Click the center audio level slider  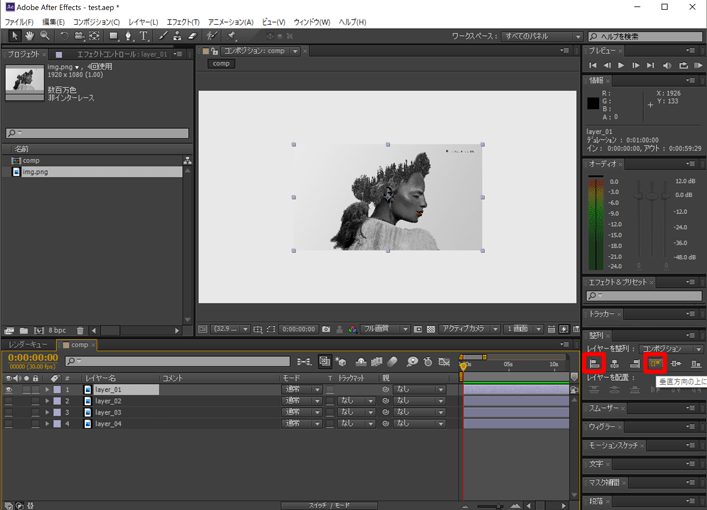coord(652,196)
